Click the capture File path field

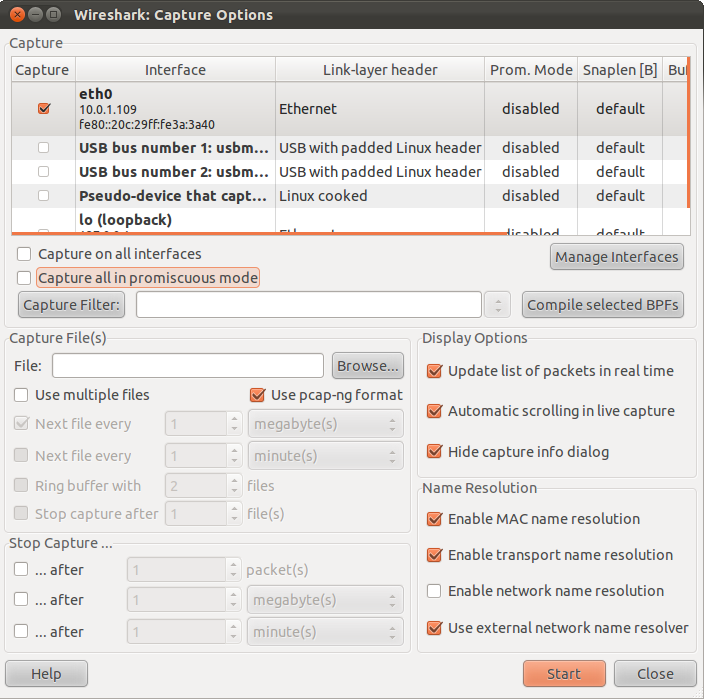(x=188, y=366)
